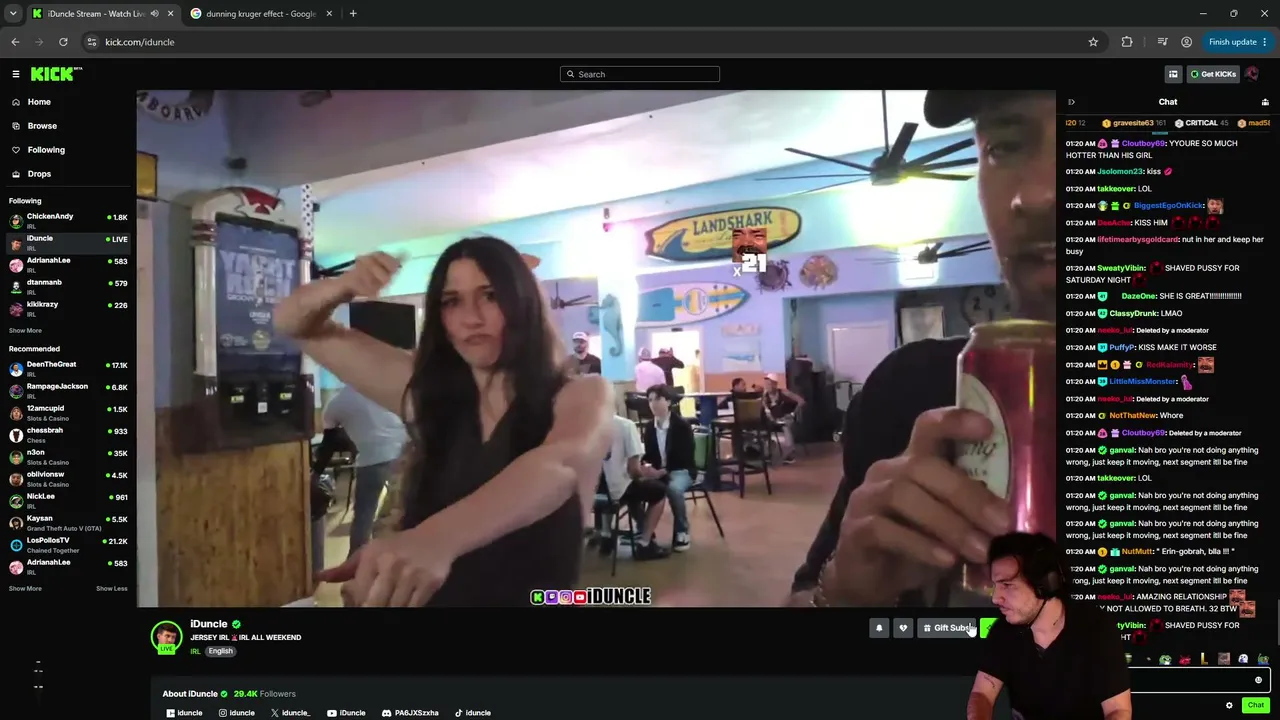Open the hamburger sidebar menu
Viewport: 1280px width, 720px height.
coord(16,74)
